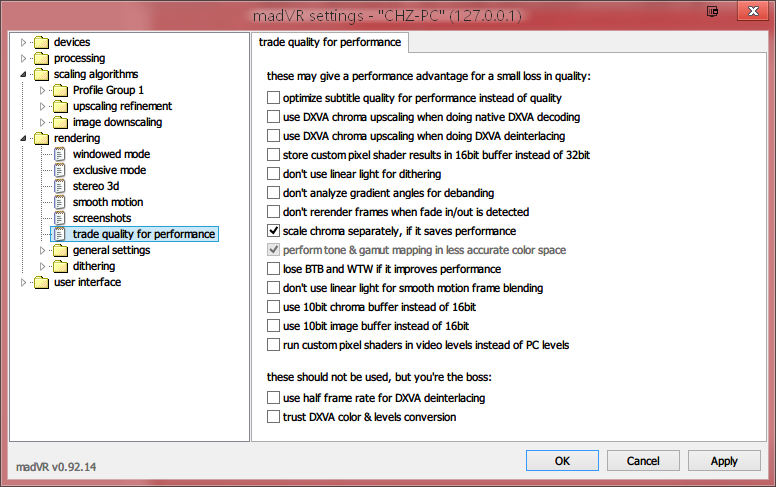Expand the dithering node arrow
776x487 pixels.
click(x=42, y=266)
